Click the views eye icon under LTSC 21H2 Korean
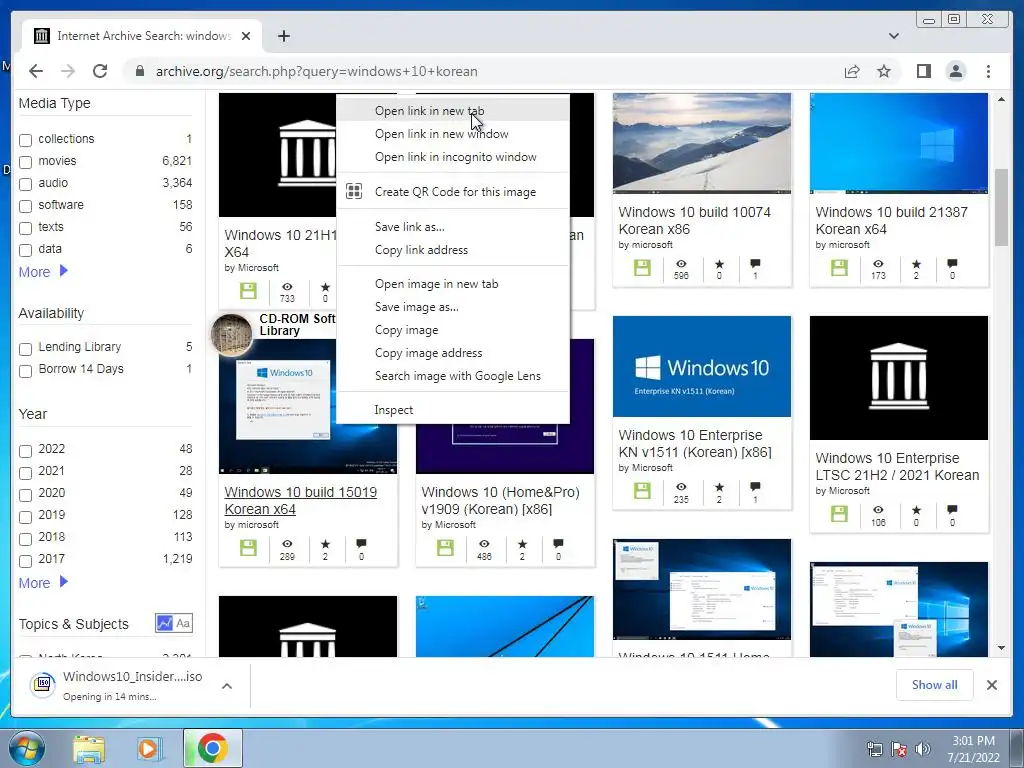 click(878, 509)
